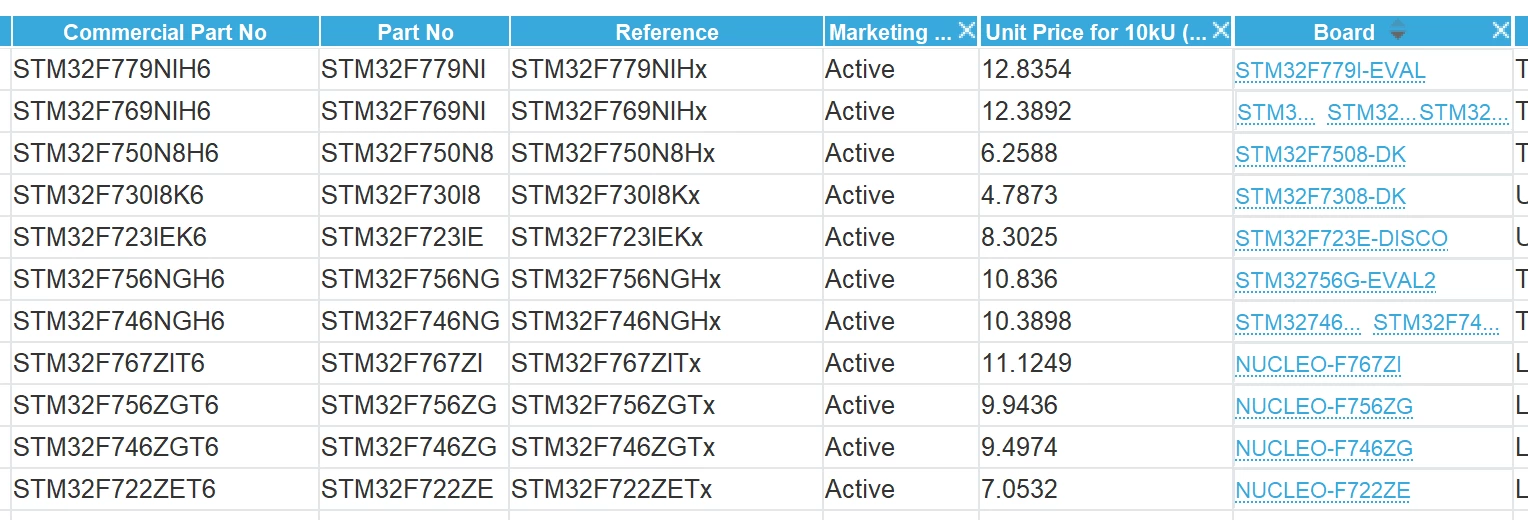The image size is (1528, 520).
Task: Select the unit price 10.836
Action: click(1019, 280)
